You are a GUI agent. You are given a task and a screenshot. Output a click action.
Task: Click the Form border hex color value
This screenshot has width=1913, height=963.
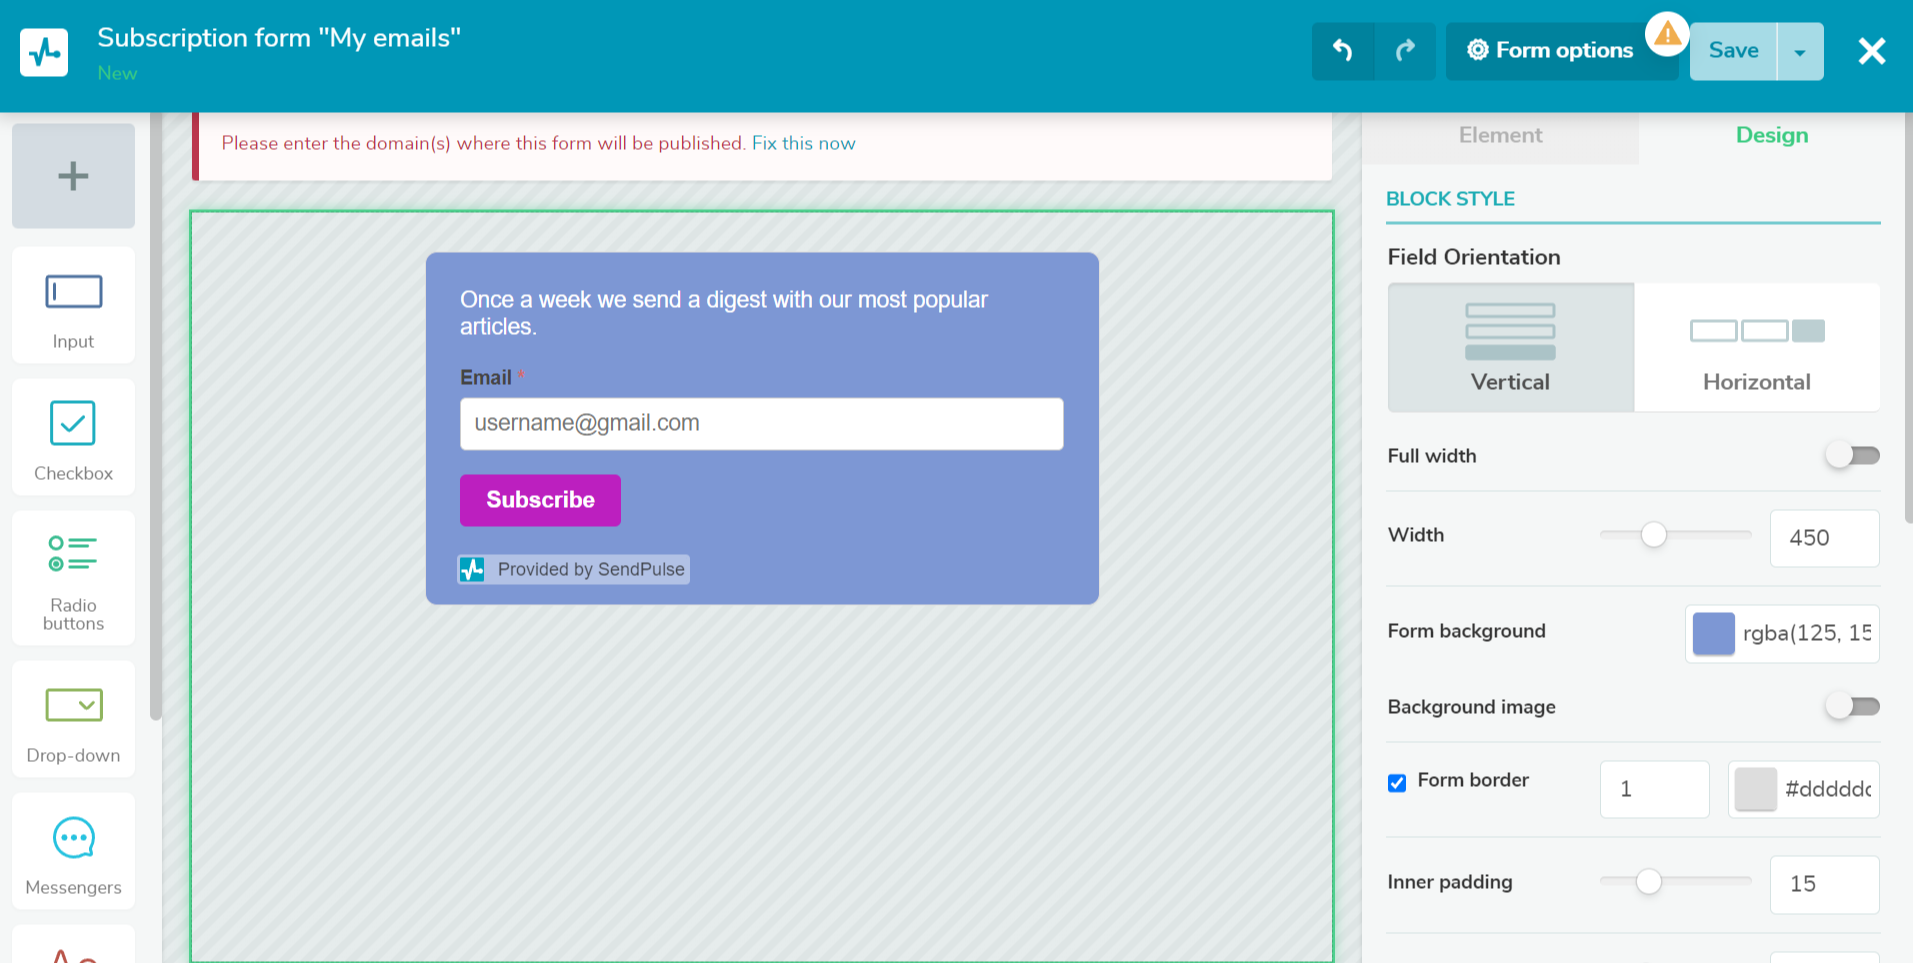click(1828, 789)
